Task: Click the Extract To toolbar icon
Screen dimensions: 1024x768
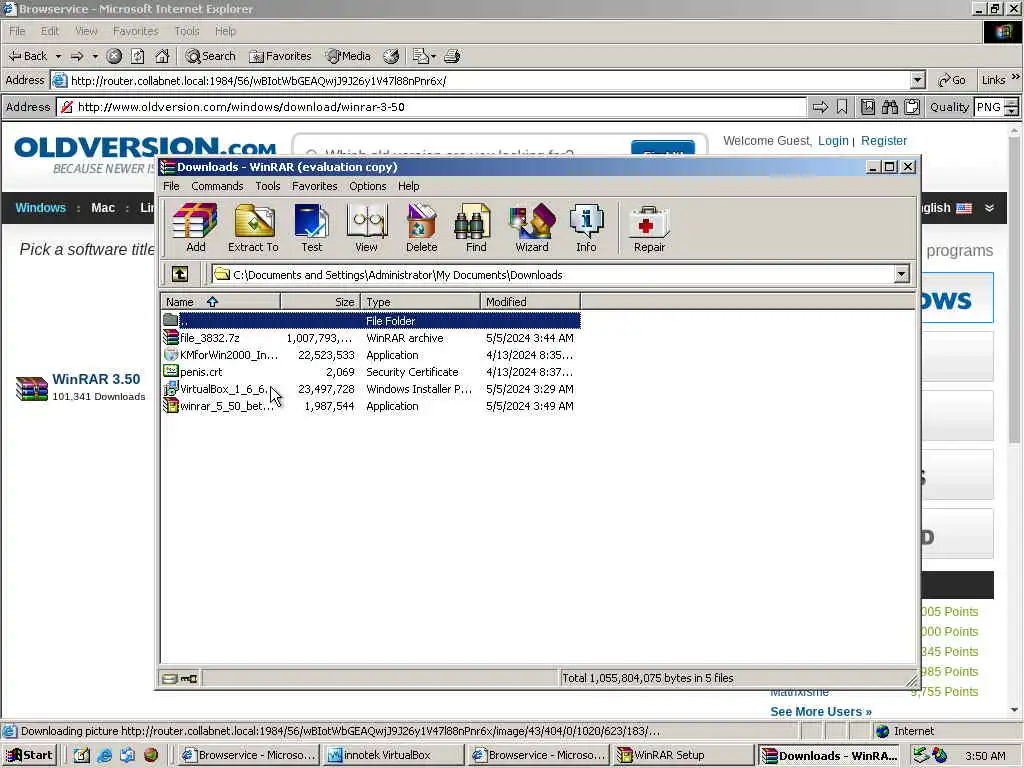Action: [x=253, y=227]
